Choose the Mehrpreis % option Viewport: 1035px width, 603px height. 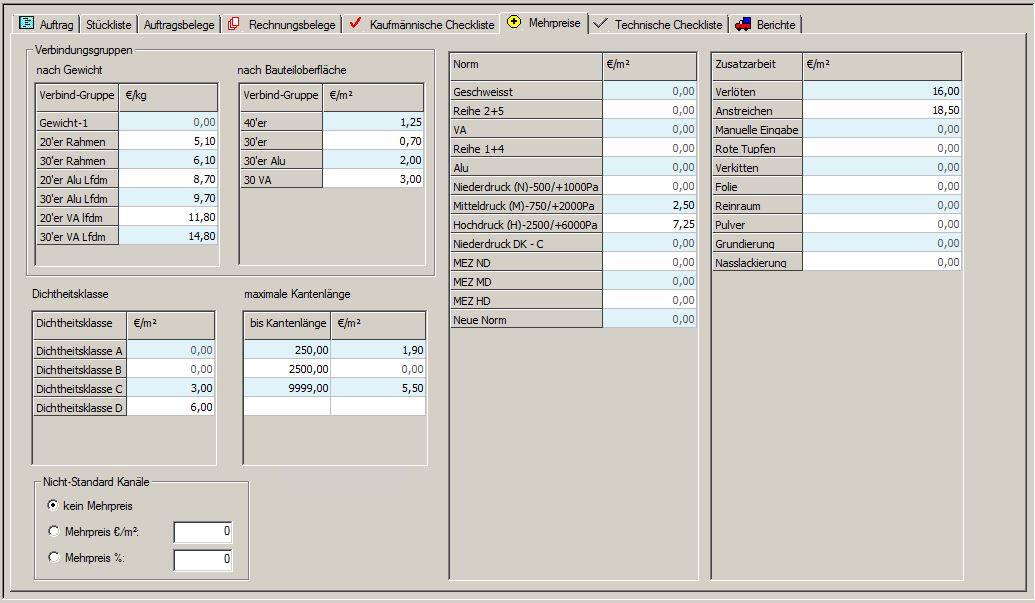pyautogui.click(x=55, y=557)
